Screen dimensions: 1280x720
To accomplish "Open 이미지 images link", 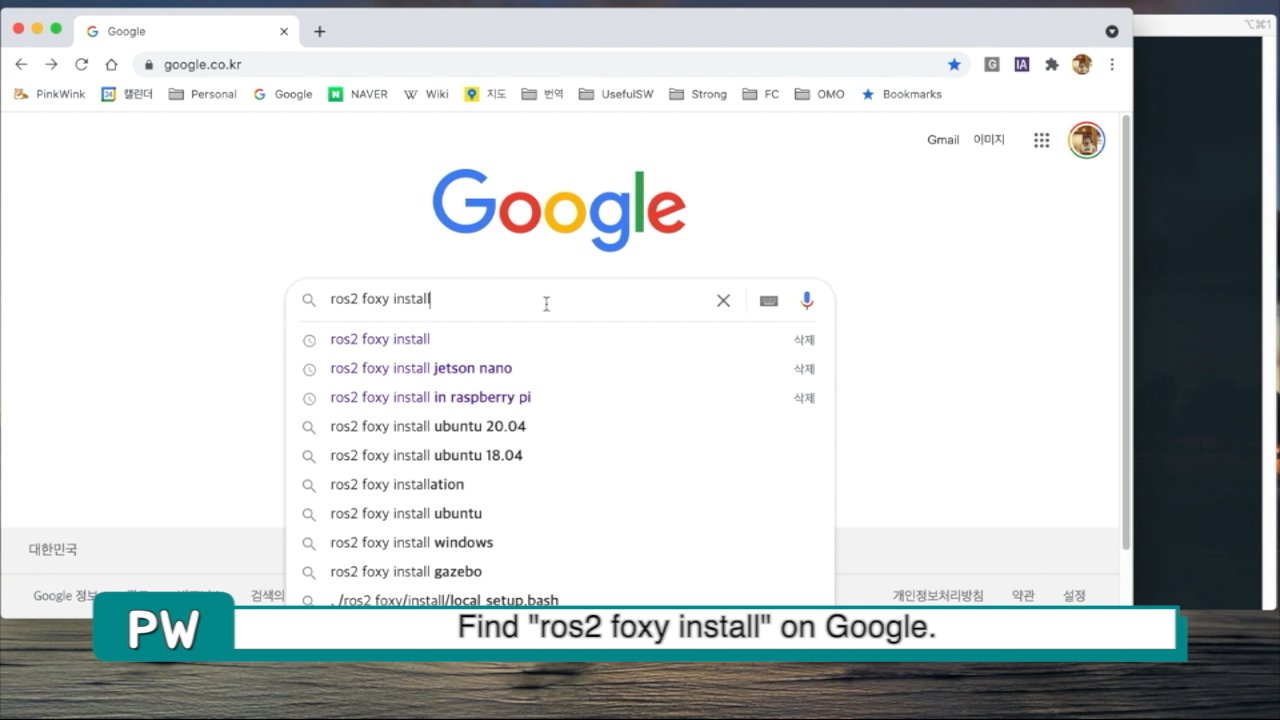I will coord(989,140).
